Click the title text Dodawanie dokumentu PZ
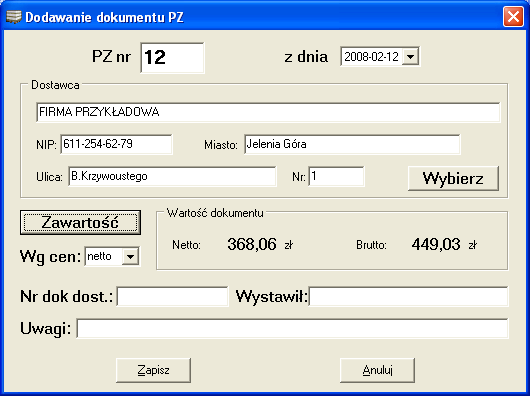530x396 pixels. [x=104, y=17]
